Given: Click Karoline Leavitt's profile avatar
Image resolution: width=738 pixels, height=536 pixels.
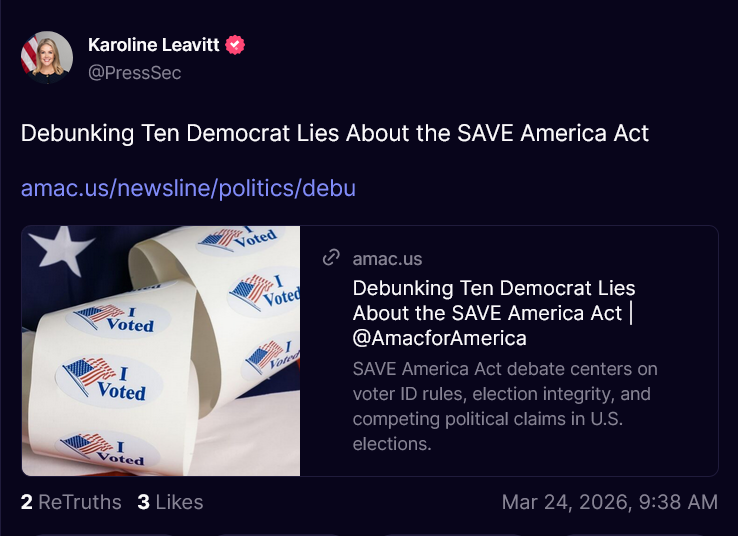Looking at the screenshot, I should 47,57.
